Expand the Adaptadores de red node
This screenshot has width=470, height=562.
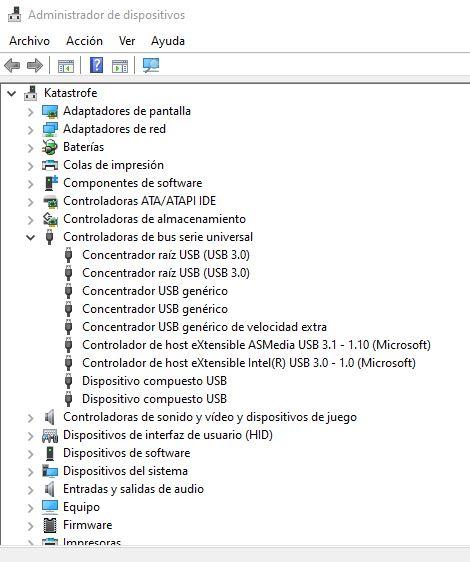[30, 130]
